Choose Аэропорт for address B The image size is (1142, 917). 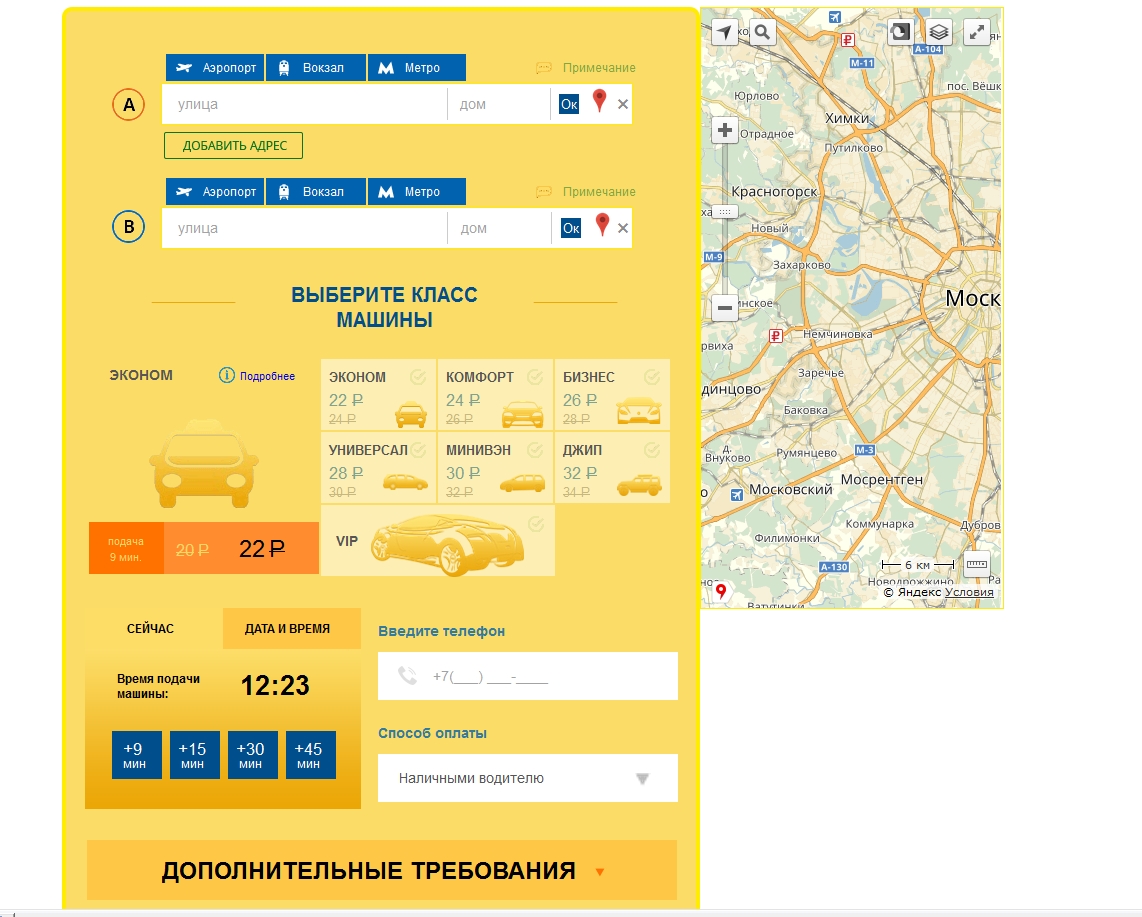pos(215,192)
